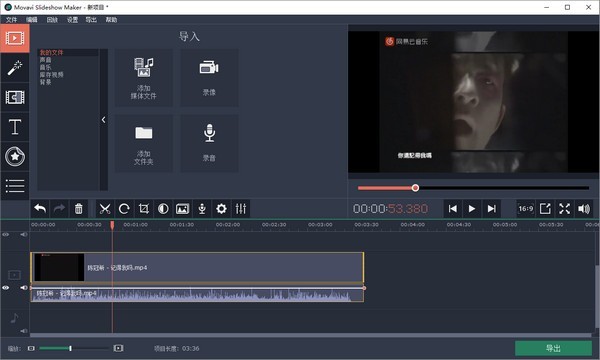Open the Import media tab in sidebar
This screenshot has width=600, height=360.
(15, 38)
